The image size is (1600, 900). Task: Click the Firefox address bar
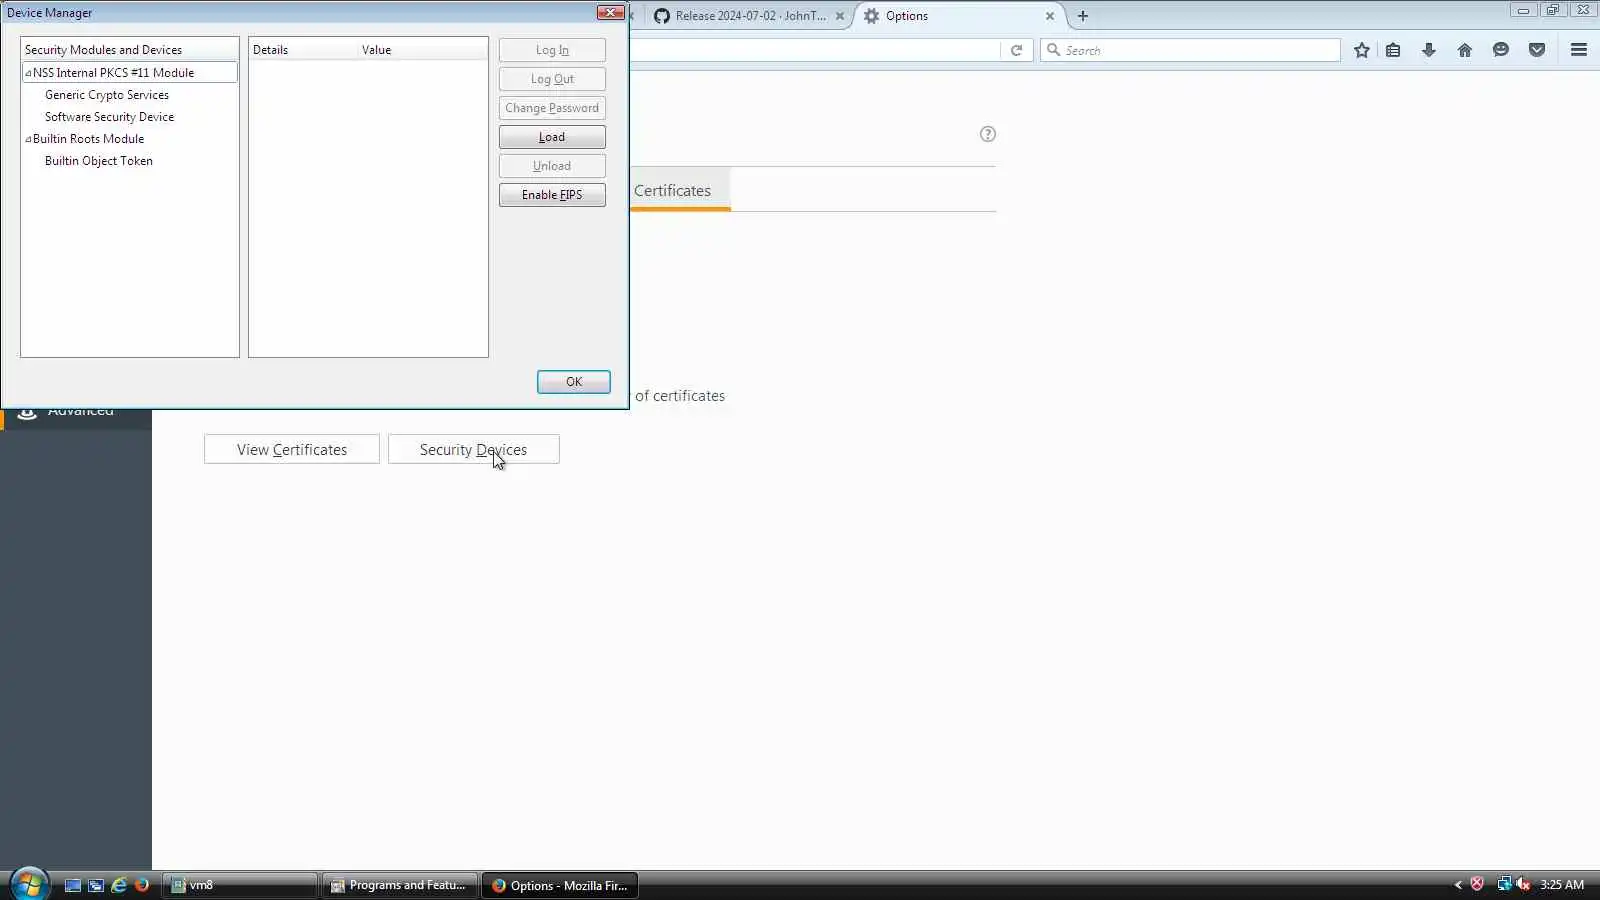815,50
